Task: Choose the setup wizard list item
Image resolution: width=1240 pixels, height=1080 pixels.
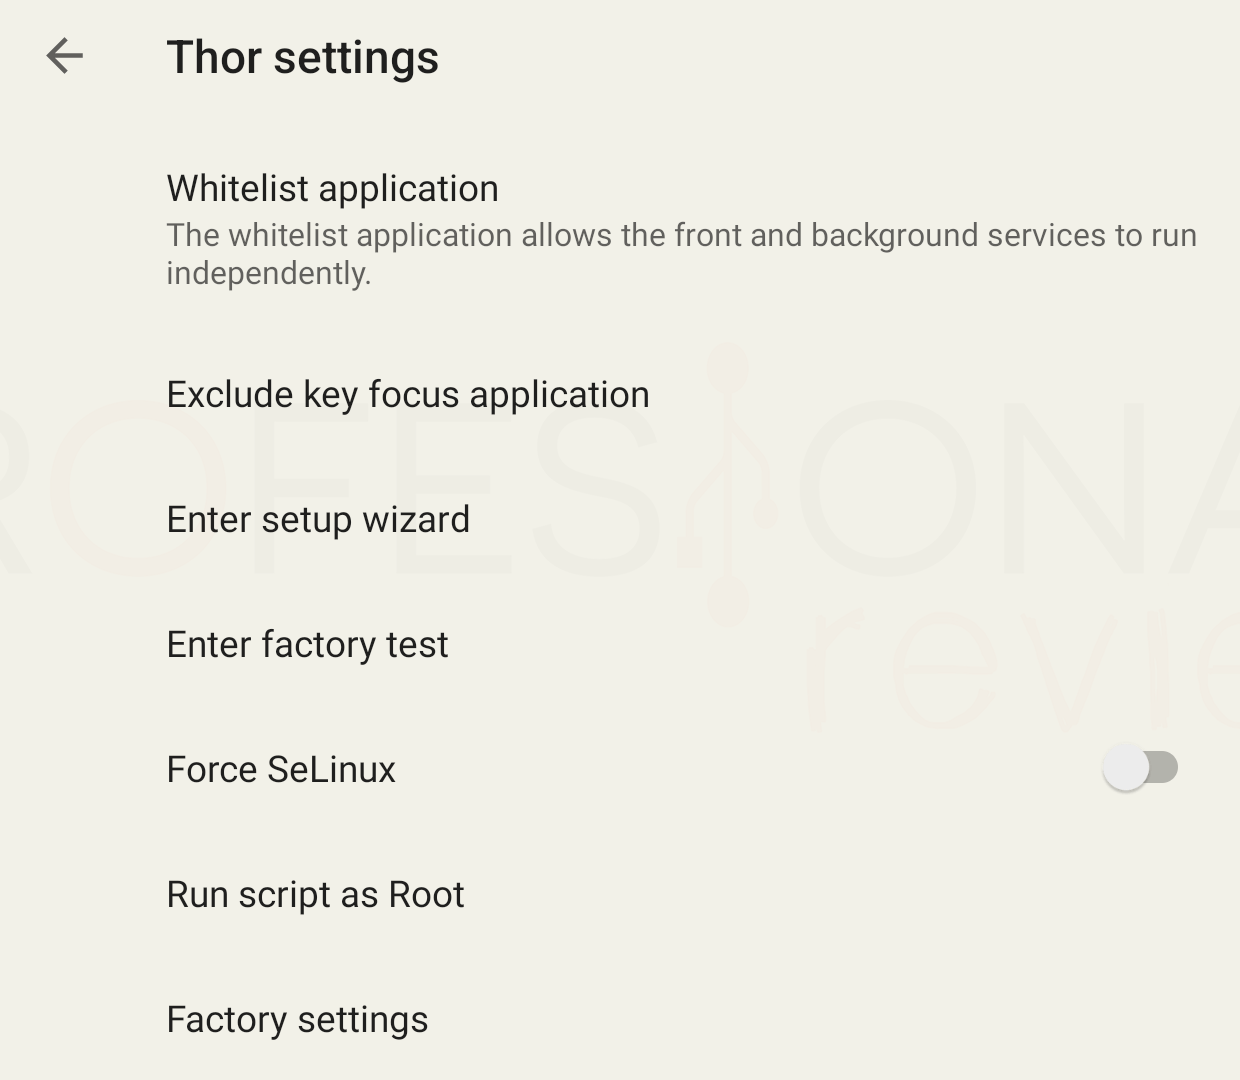Action: click(620, 520)
